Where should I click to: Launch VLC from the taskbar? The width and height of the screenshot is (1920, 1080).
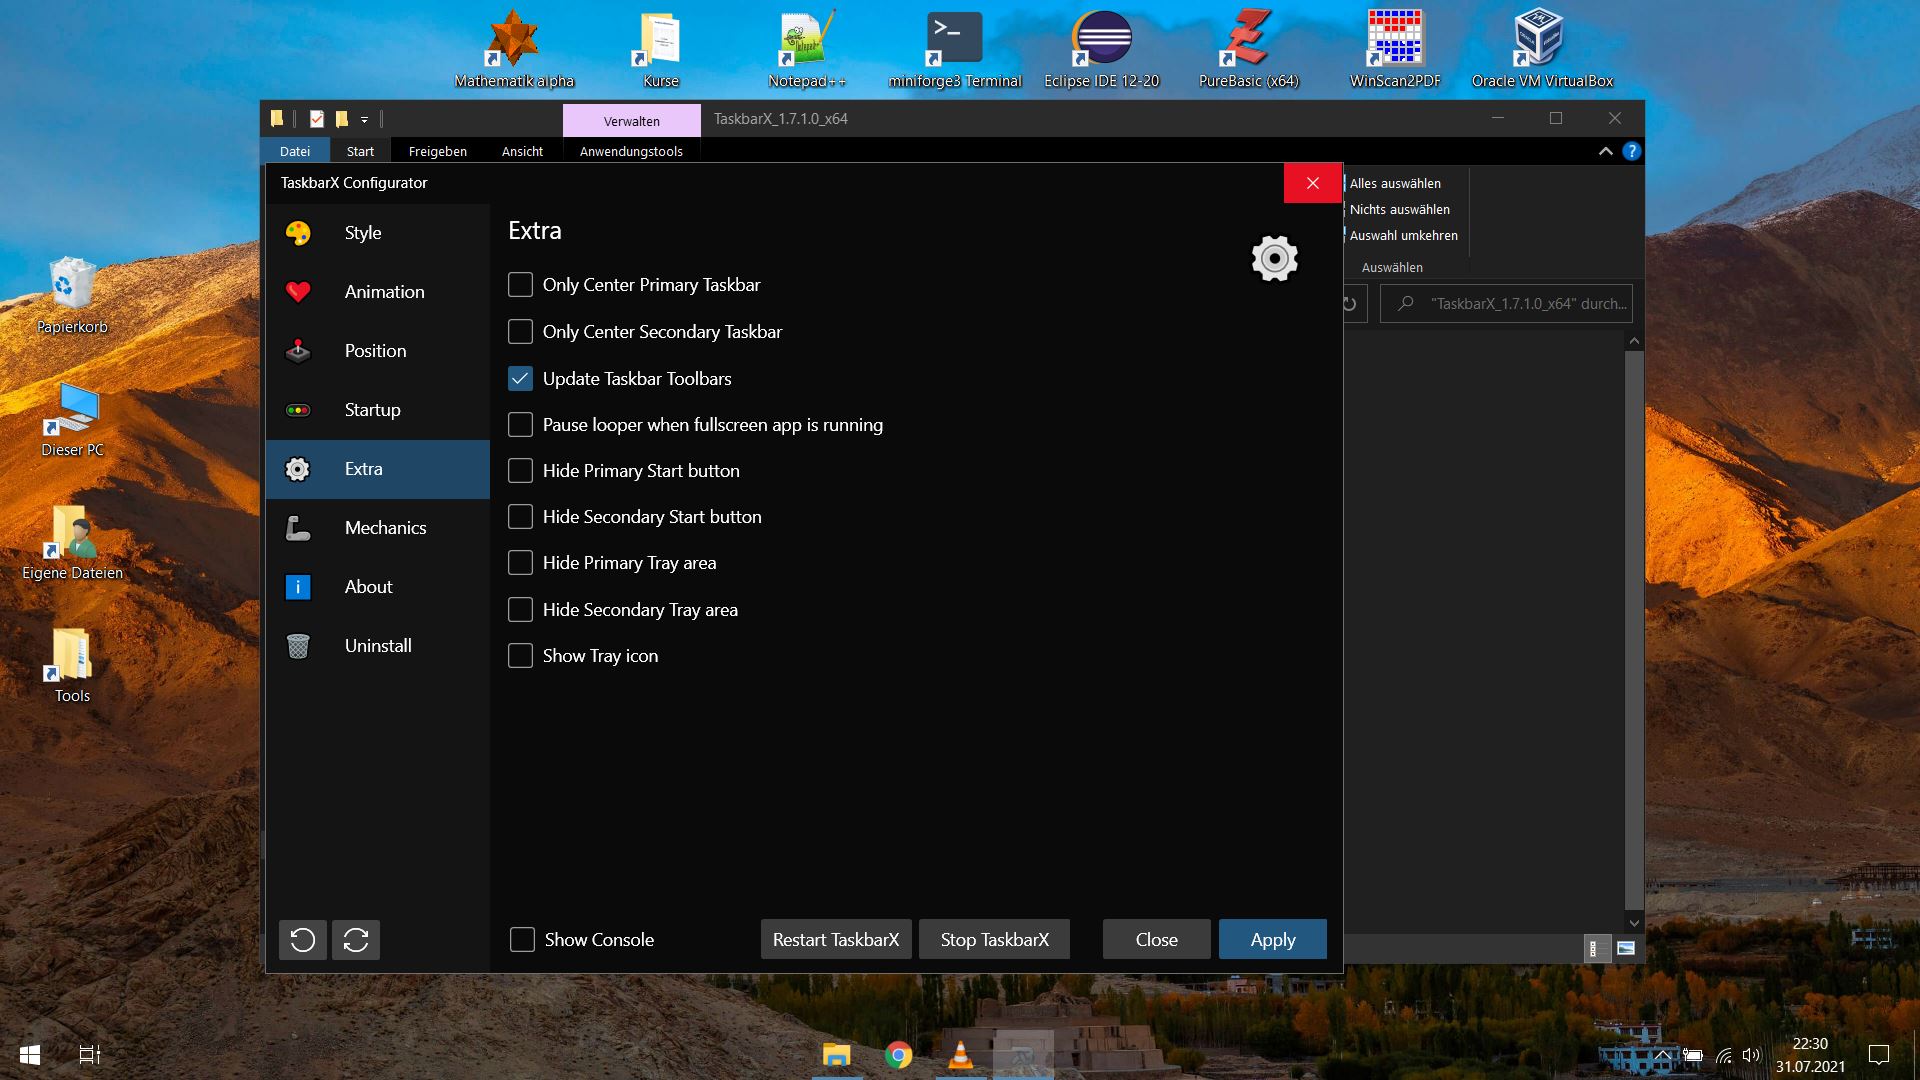coord(960,1055)
